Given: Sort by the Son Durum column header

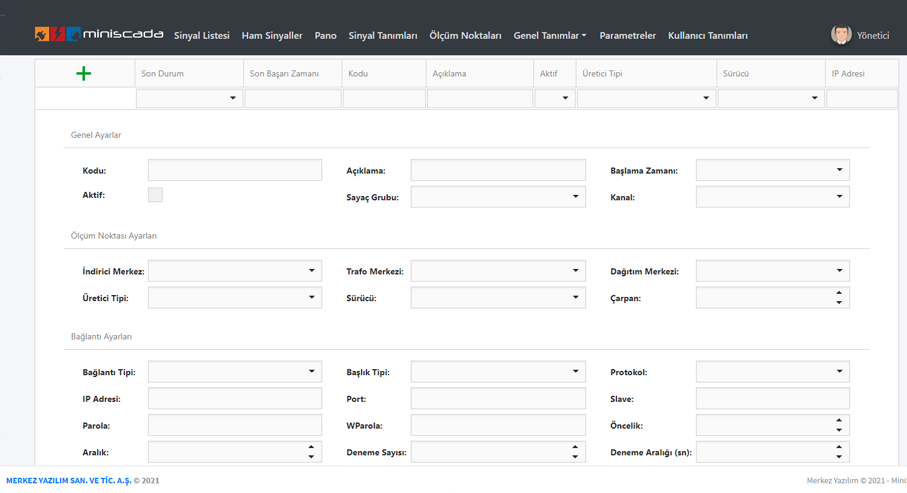Looking at the screenshot, I should coord(162,74).
